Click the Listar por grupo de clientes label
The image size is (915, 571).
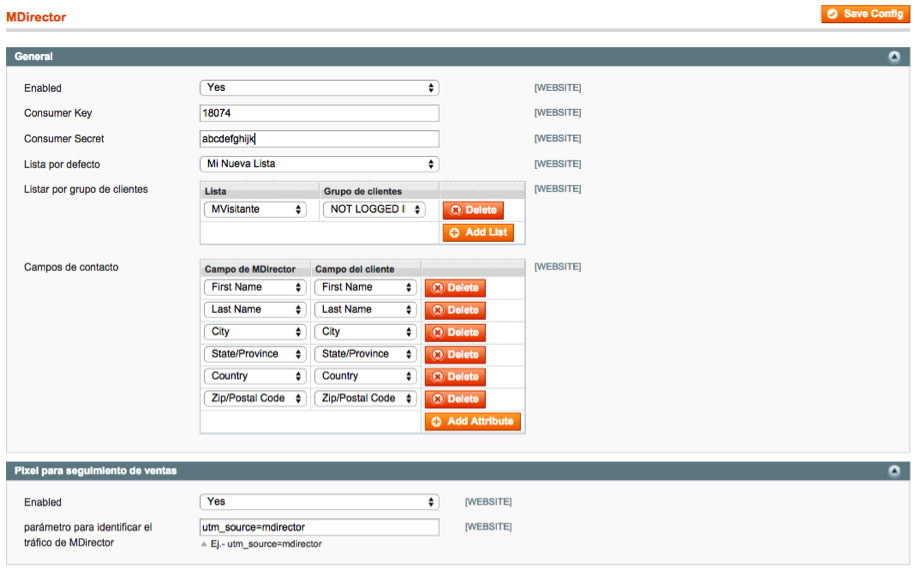(x=86, y=189)
